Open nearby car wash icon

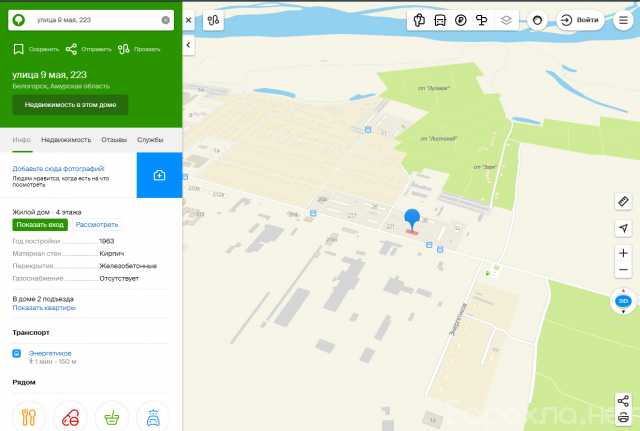[153, 417]
